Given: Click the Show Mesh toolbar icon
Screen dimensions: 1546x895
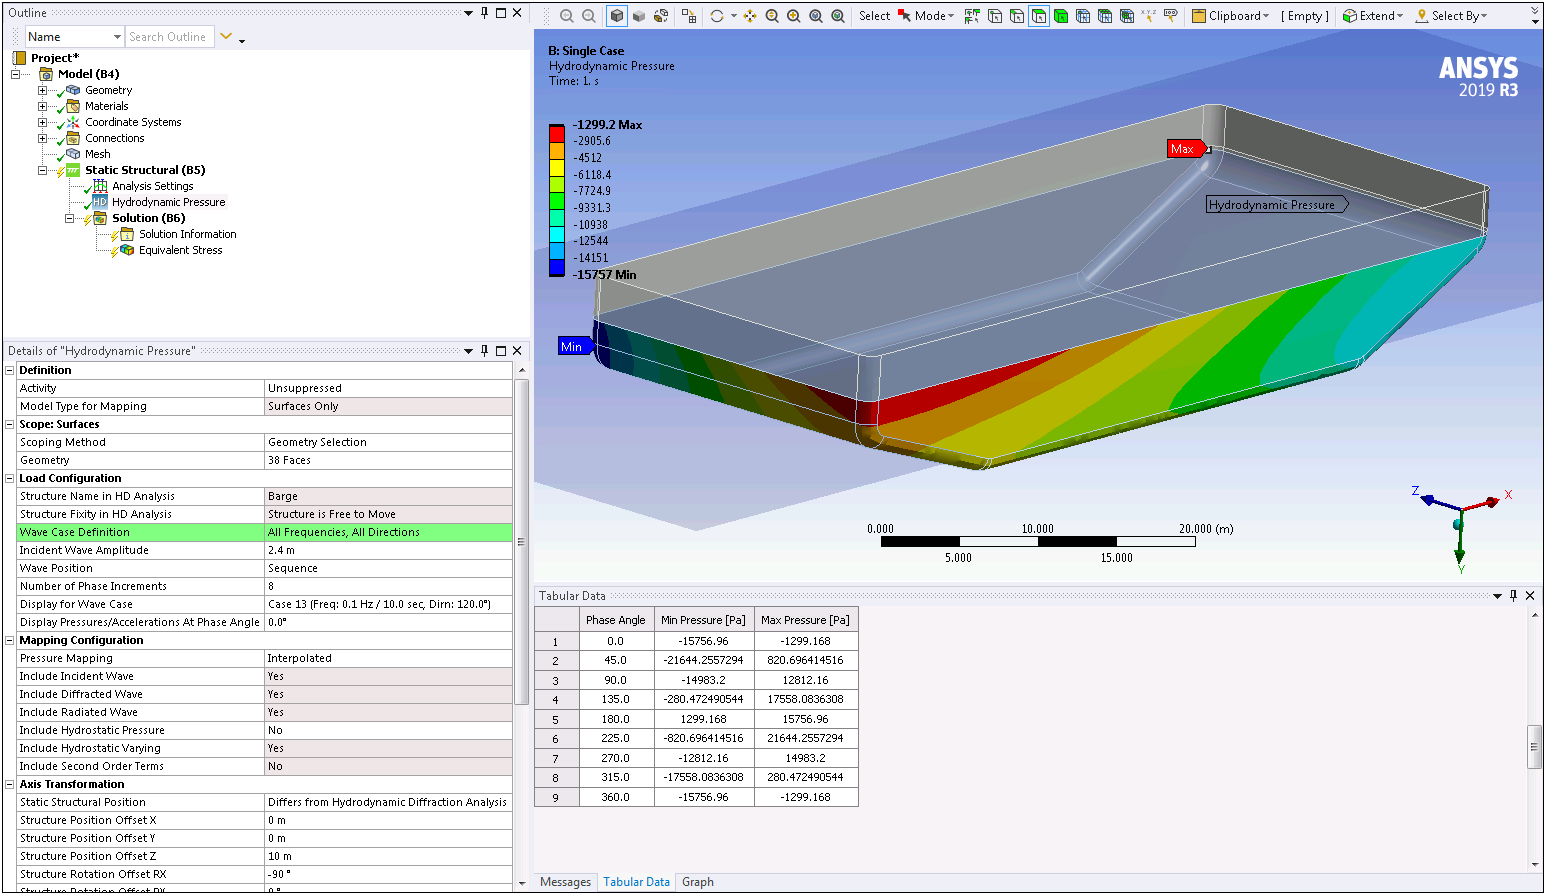Looking at the screenshot, I should tap(689, 16).
